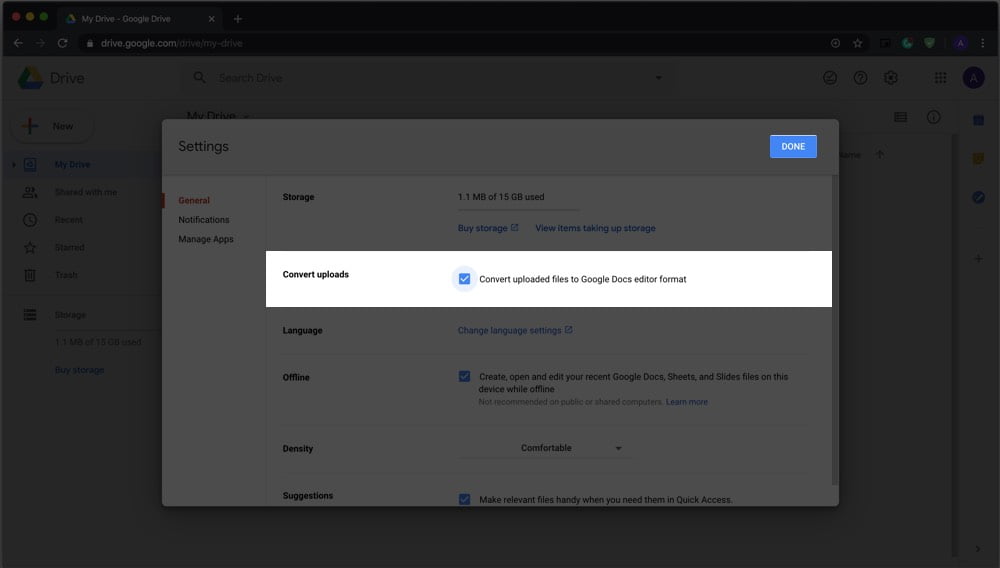
Task: Click the browser back arrow
Action: click(x=18, y=43)
